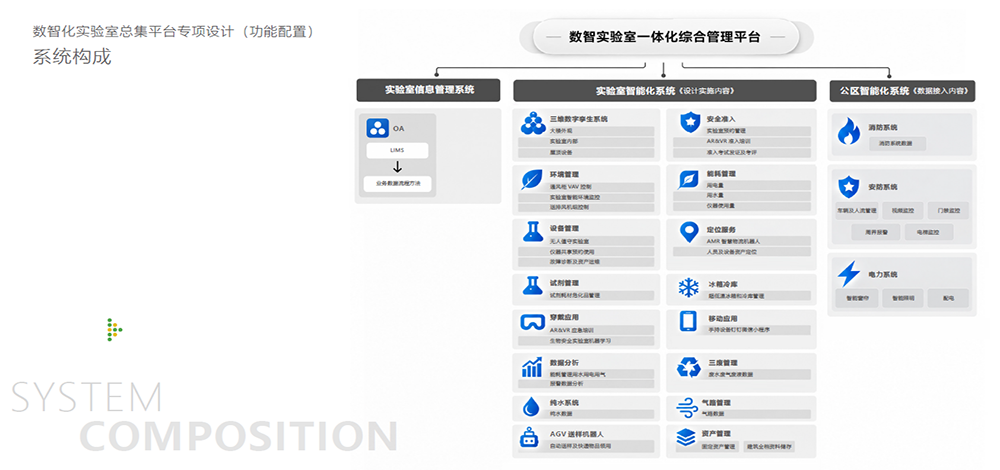Click the 智能窗帘 chip

coord(857,298)
